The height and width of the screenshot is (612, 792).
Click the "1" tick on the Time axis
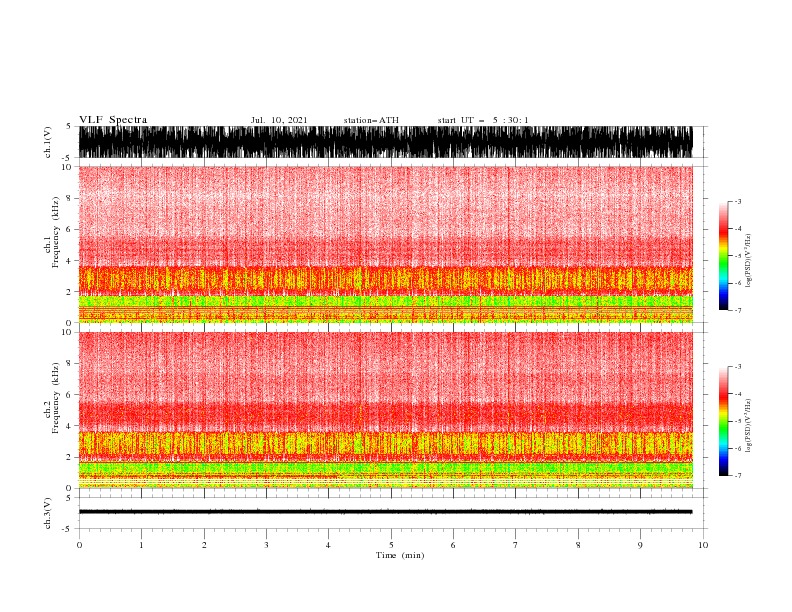pos(141,545)
